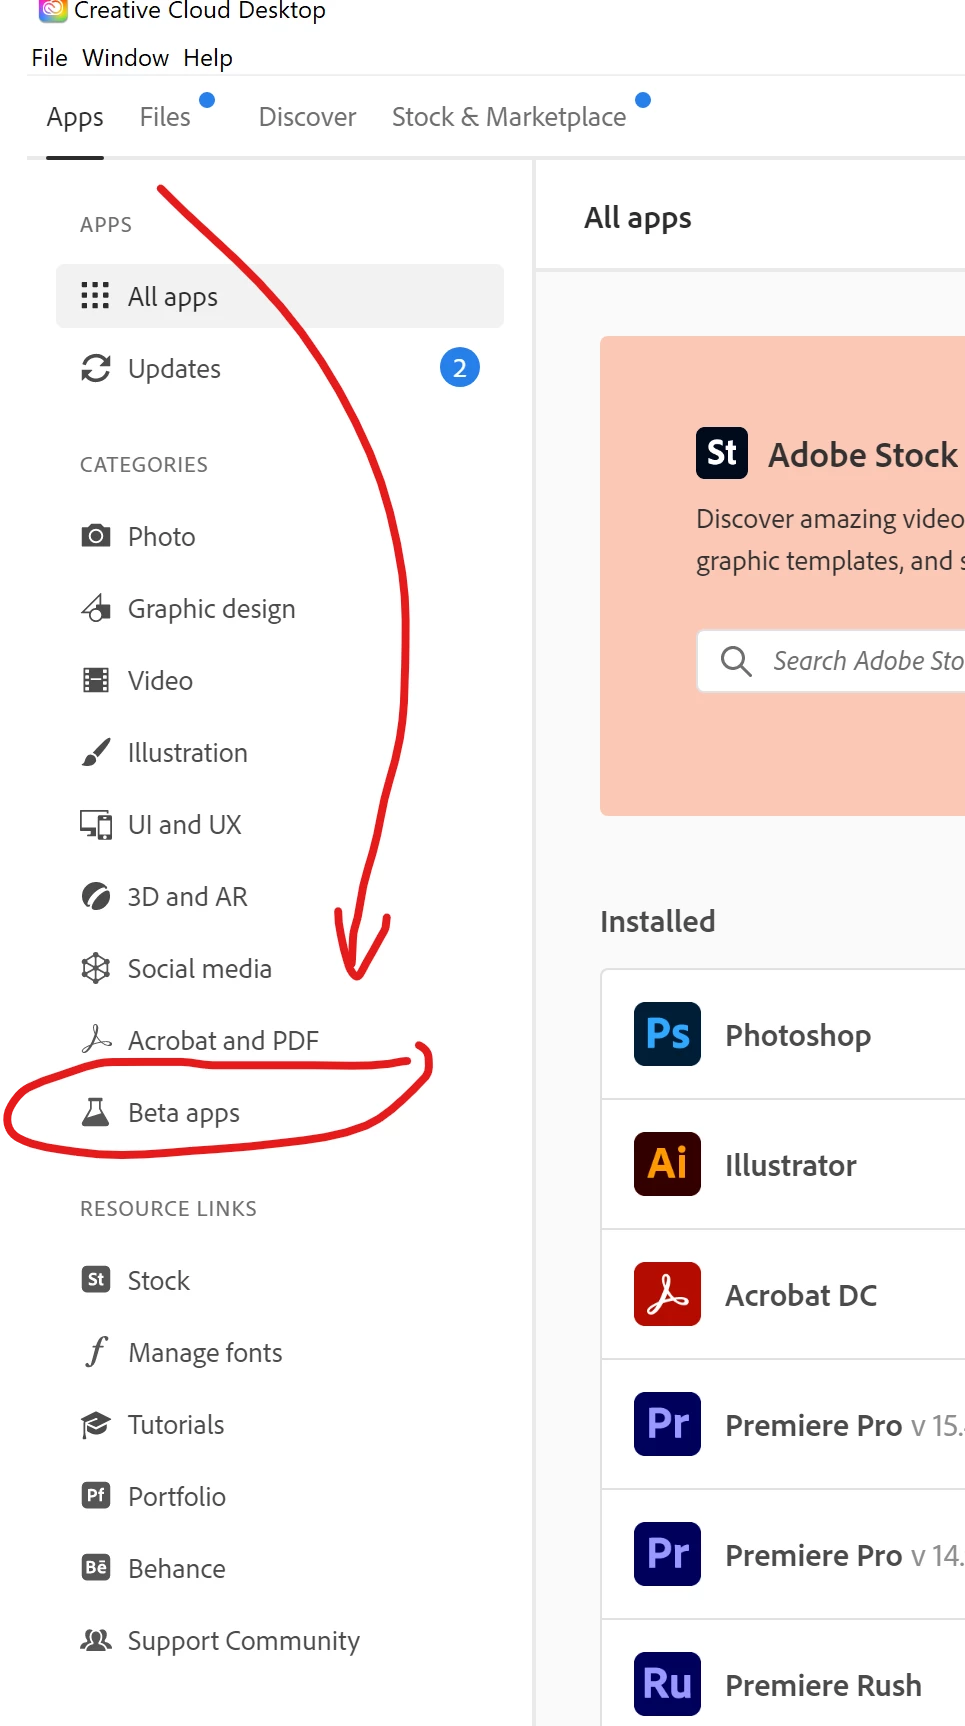965x1726 pixels.
Task: Open the Beta apps label
Action: 184,1113
